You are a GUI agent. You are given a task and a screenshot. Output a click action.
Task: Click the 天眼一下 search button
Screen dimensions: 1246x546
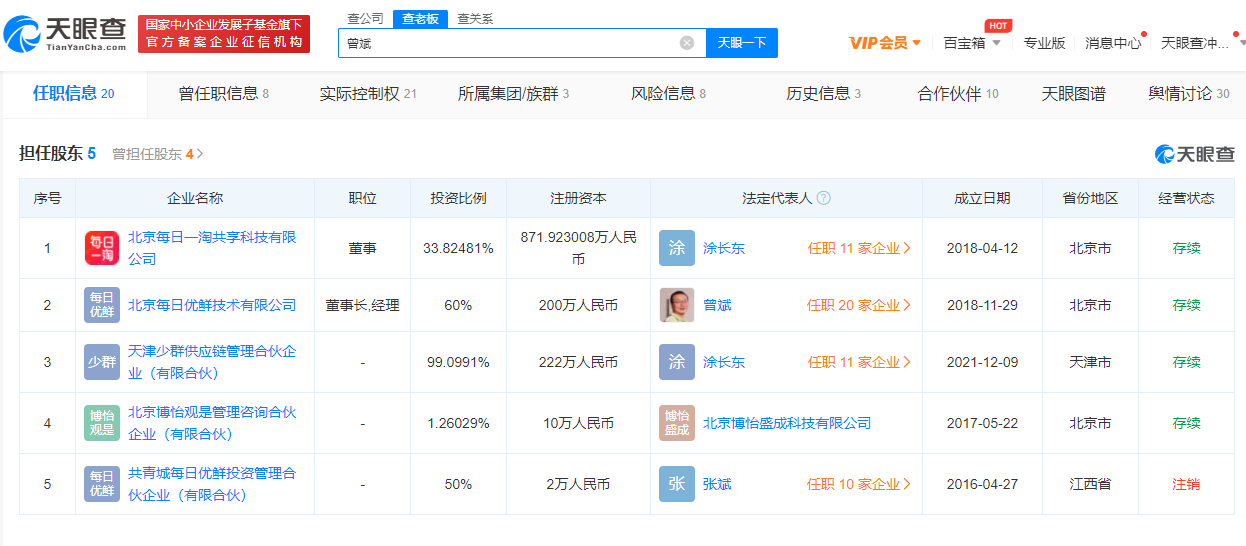click(742, 43)
